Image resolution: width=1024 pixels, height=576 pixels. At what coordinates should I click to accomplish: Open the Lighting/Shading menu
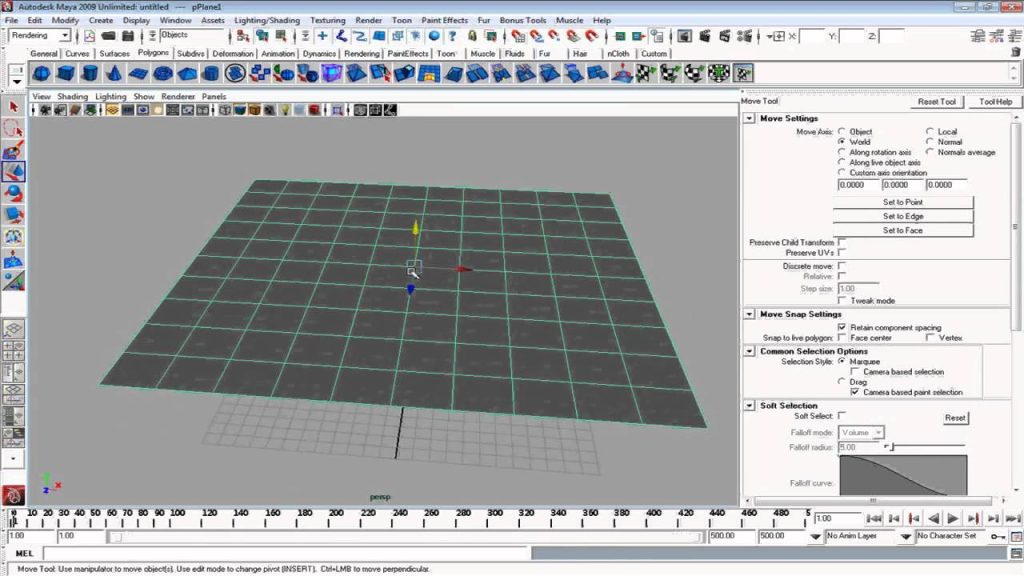point(266,20)
